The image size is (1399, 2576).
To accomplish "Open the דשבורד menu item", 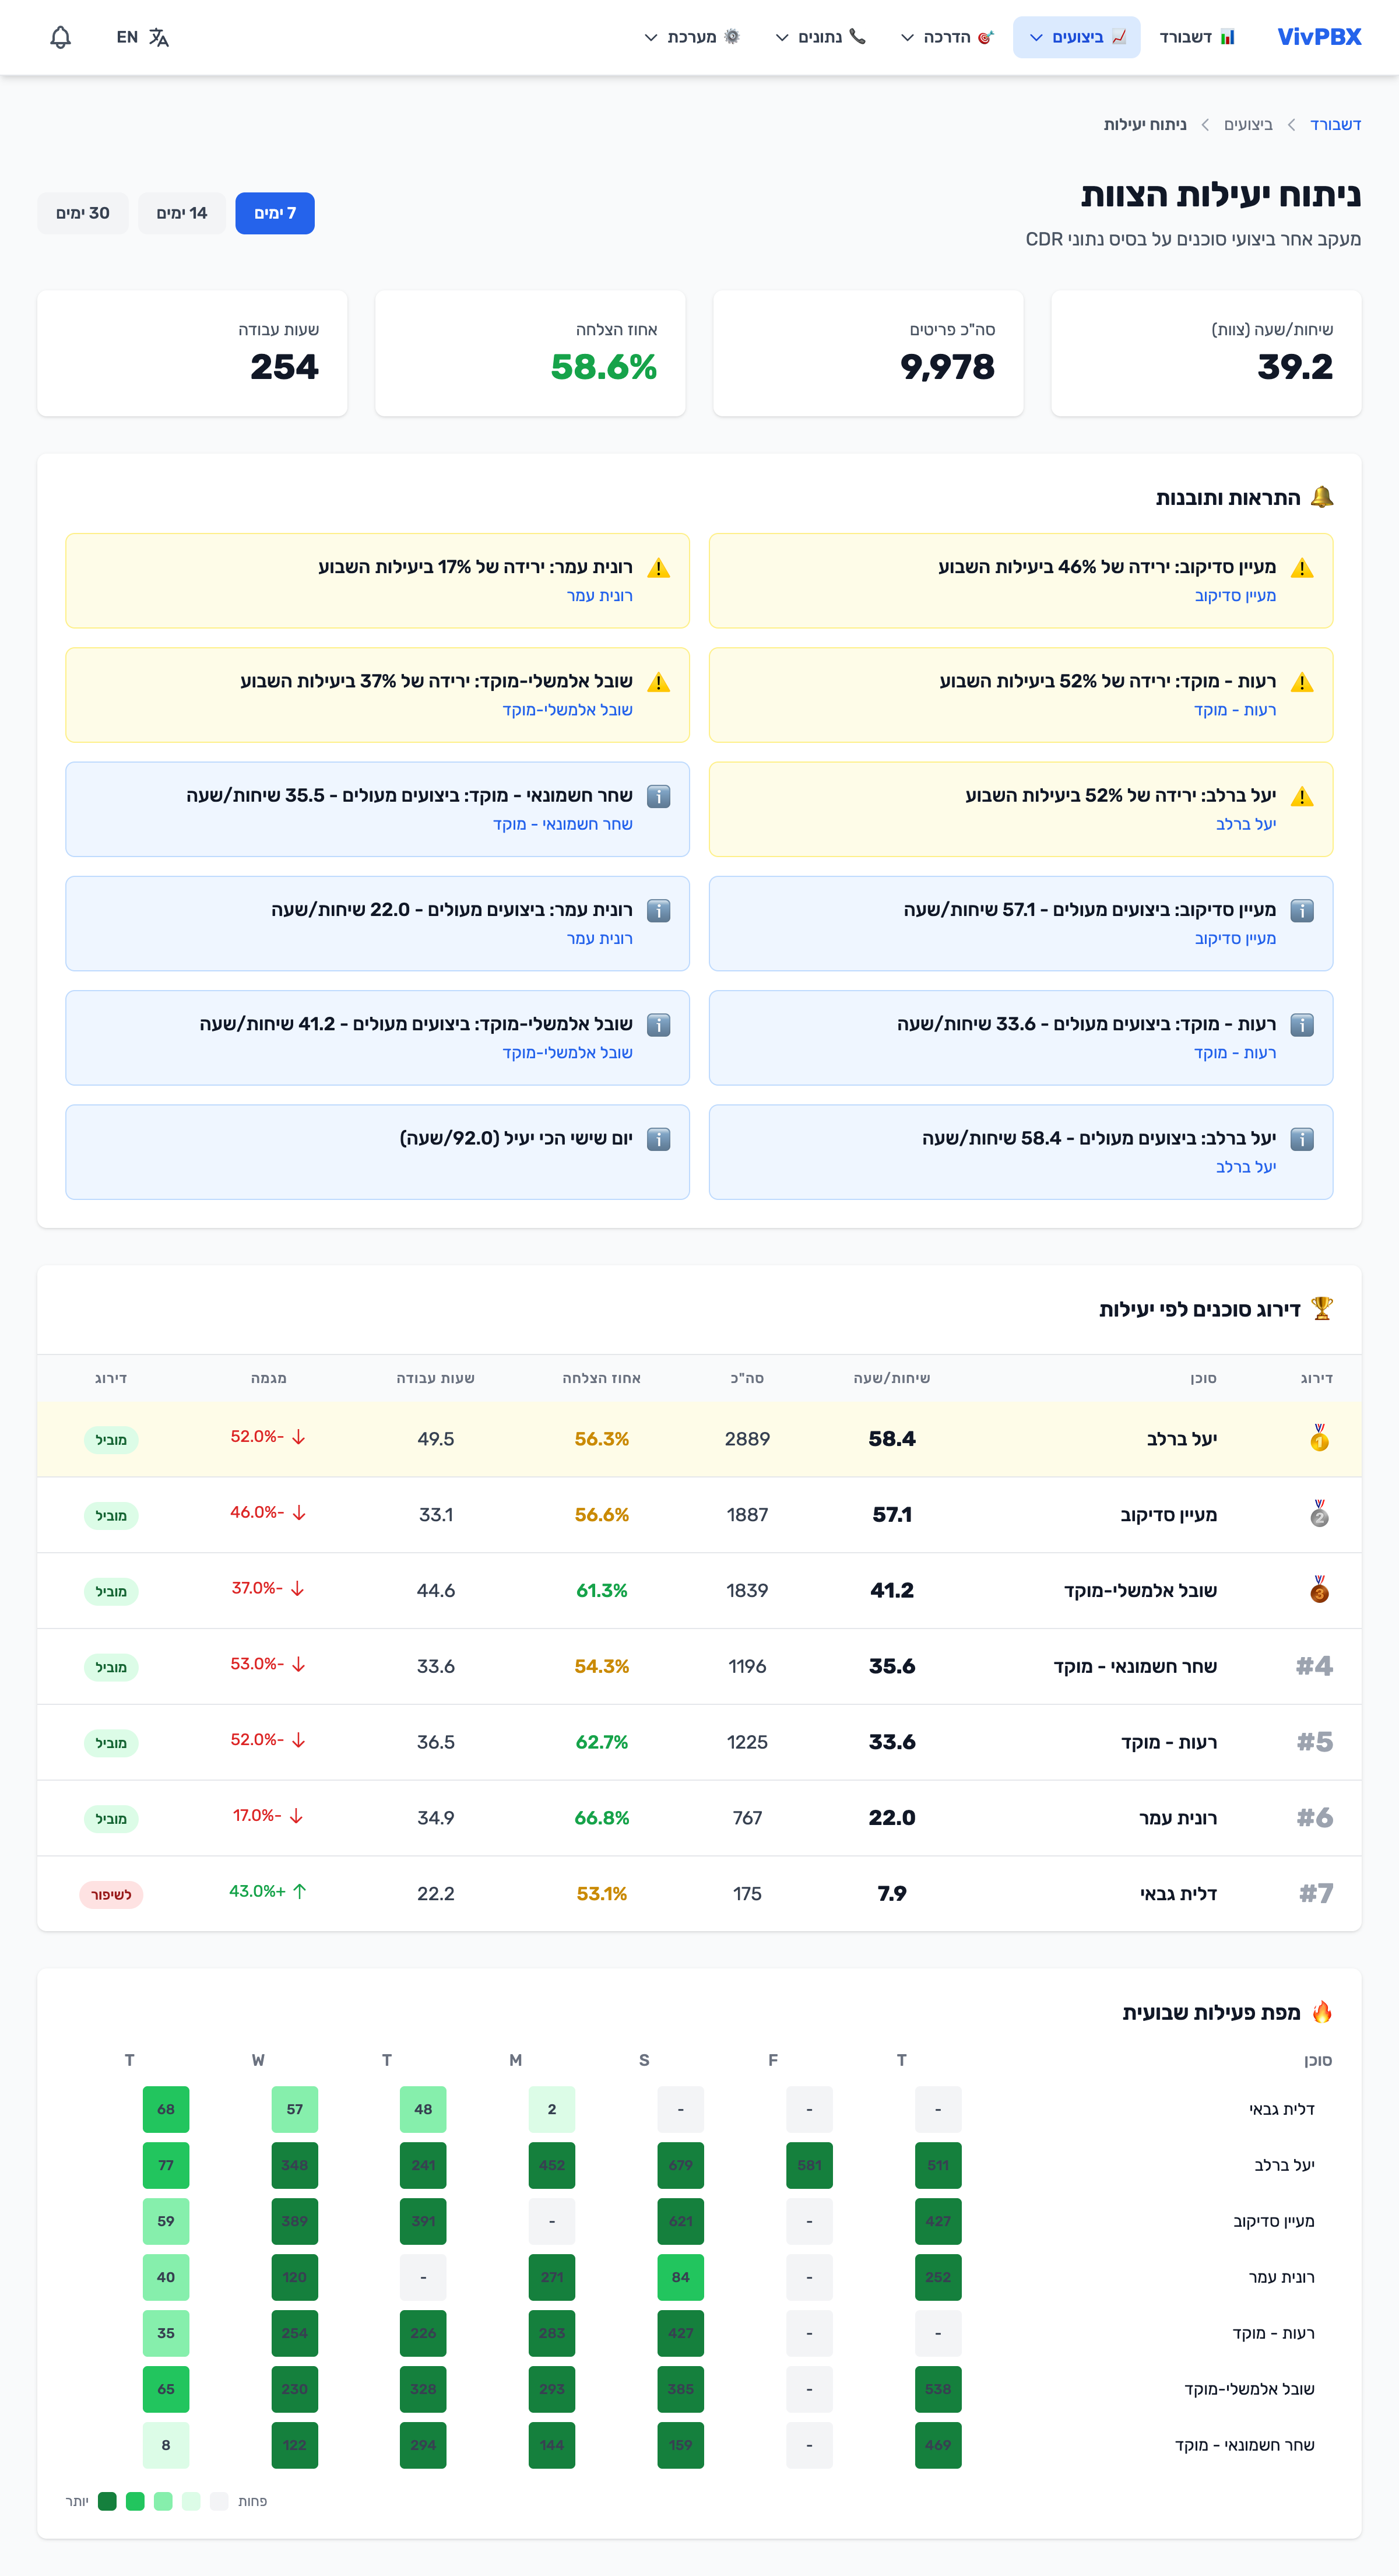I will (1197, 37).
